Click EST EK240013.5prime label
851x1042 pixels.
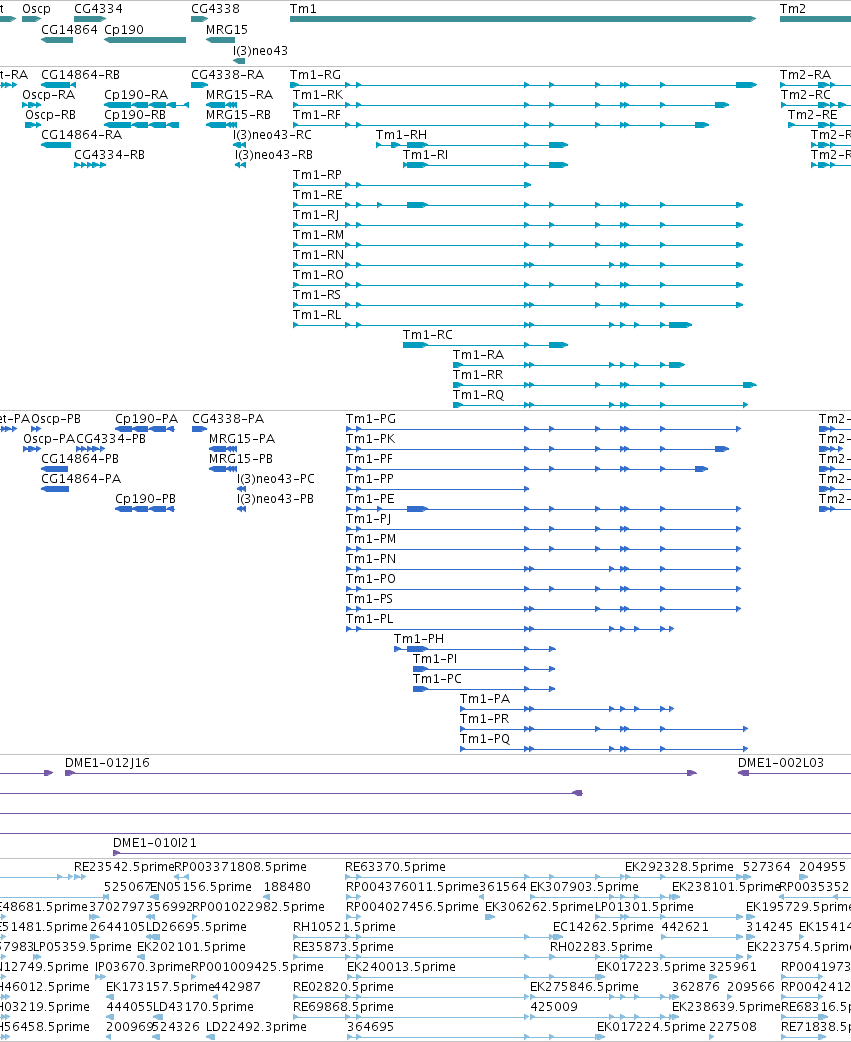pos(401,966)
